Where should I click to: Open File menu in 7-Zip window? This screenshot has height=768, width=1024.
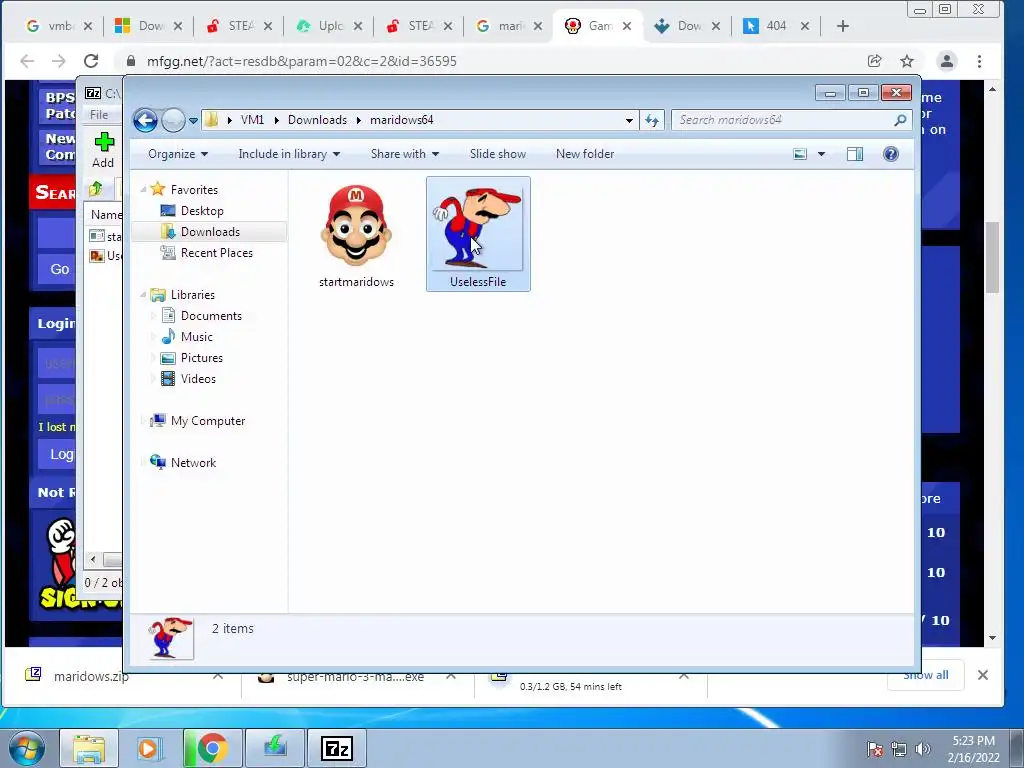(x=99, y=114)
